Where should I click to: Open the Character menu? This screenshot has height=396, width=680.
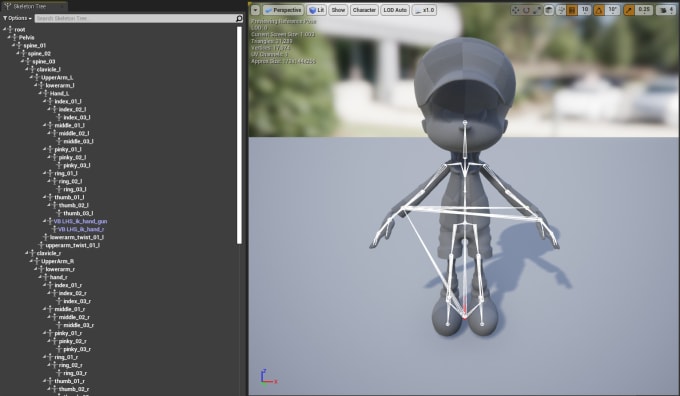(364, 10)
